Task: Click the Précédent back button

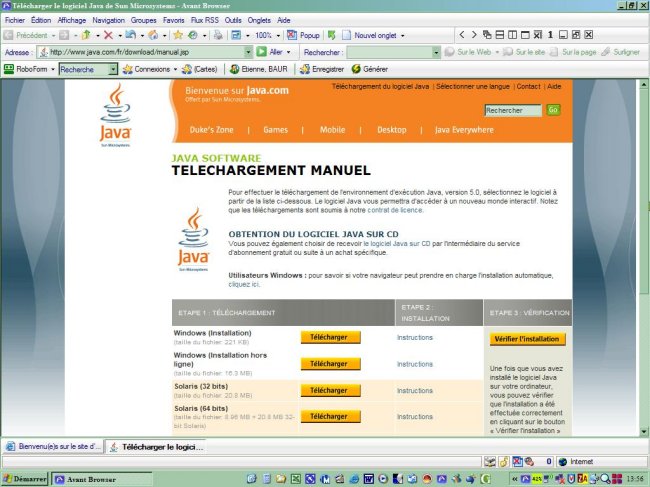Action: (26, 35)
